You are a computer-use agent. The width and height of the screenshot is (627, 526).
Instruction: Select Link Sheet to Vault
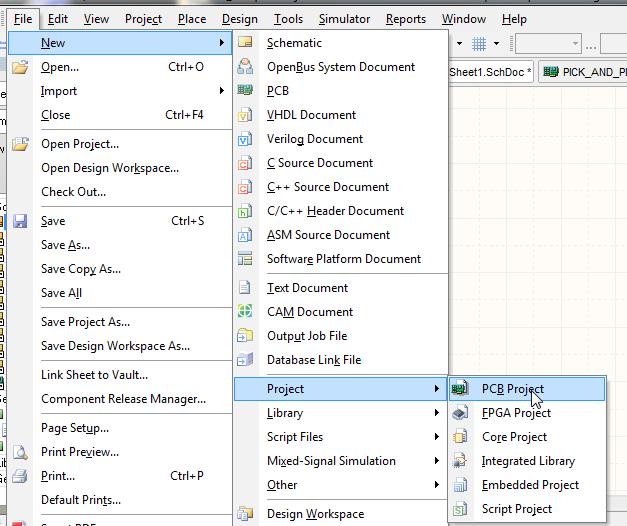point(120,375)
